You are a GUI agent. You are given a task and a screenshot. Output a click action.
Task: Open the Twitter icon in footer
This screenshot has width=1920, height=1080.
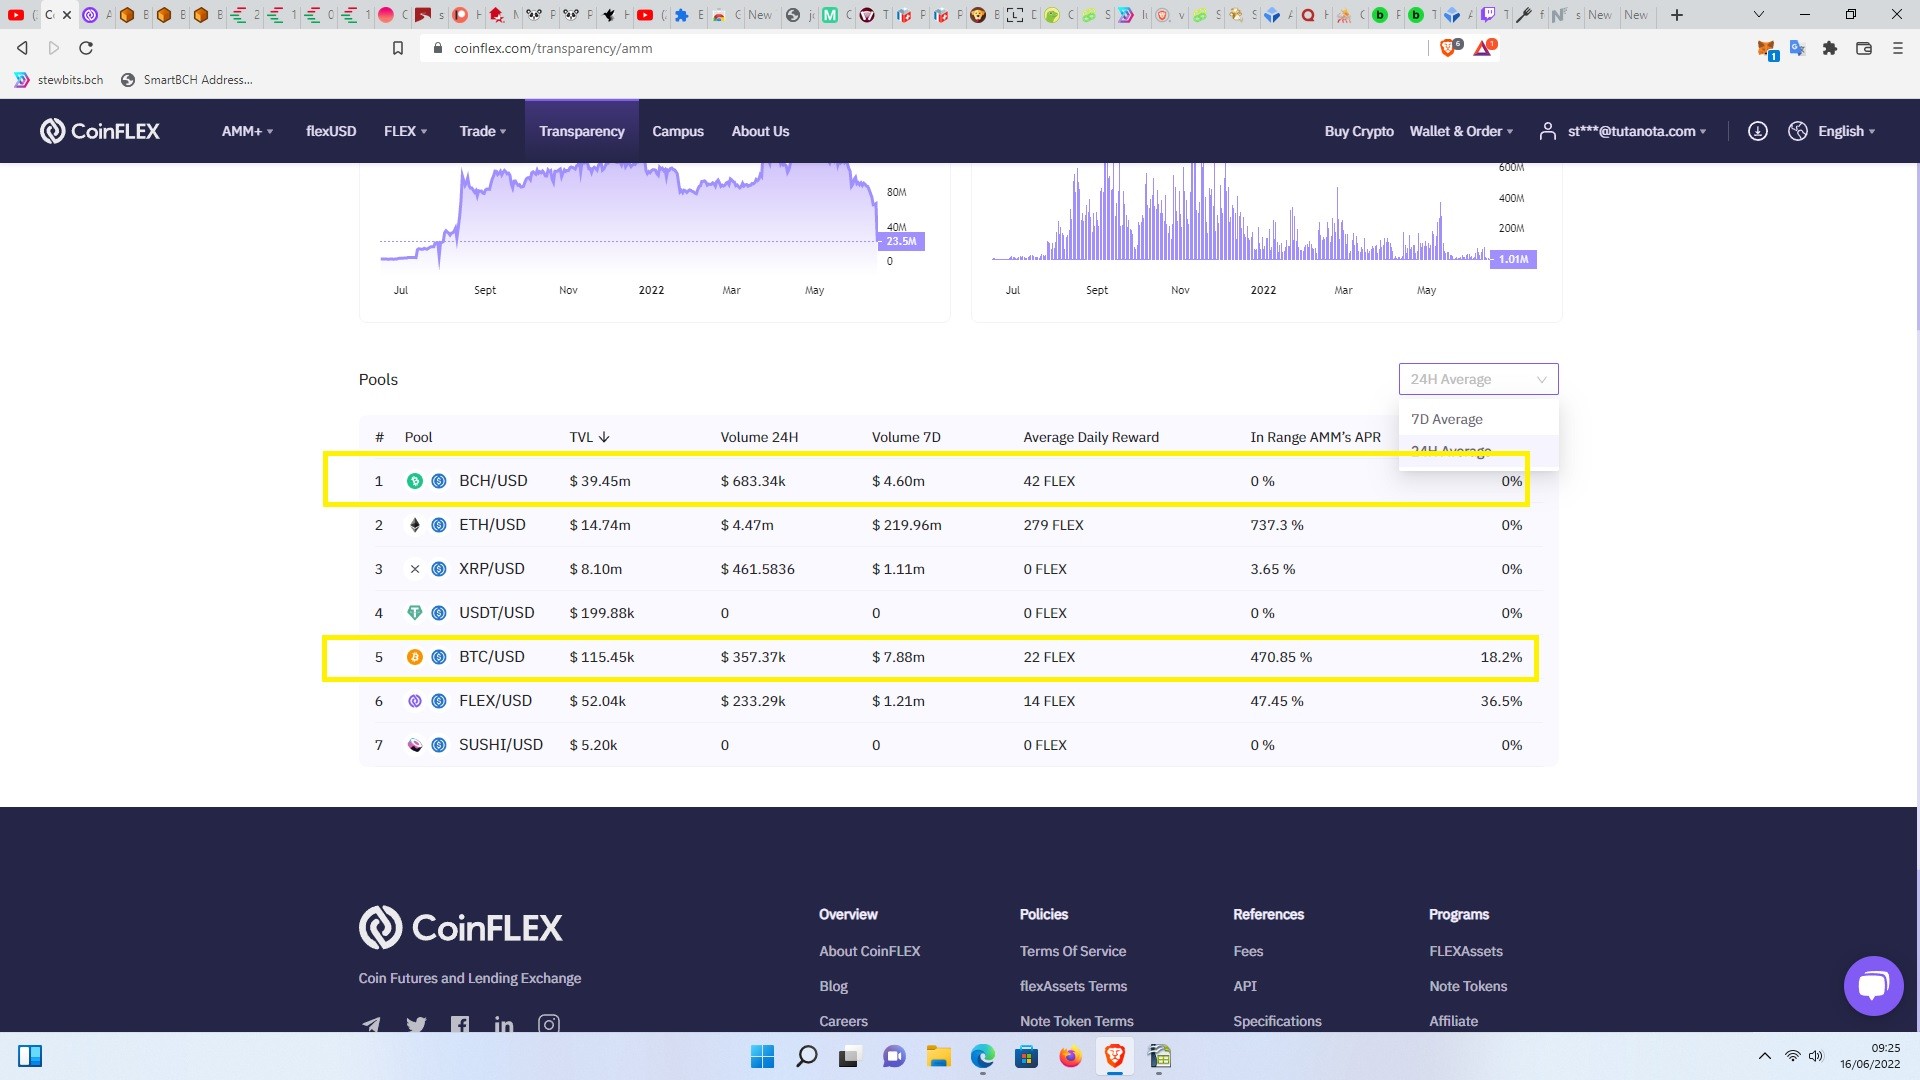(x=416, y=1025)
